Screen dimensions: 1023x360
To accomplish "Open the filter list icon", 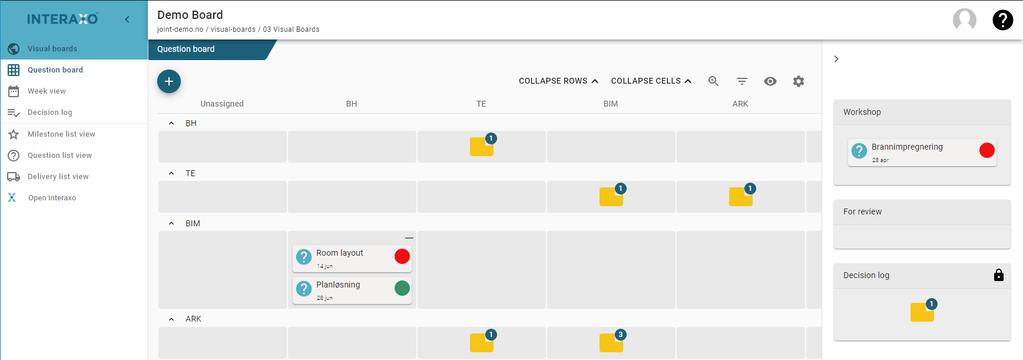I will (742, 82).
